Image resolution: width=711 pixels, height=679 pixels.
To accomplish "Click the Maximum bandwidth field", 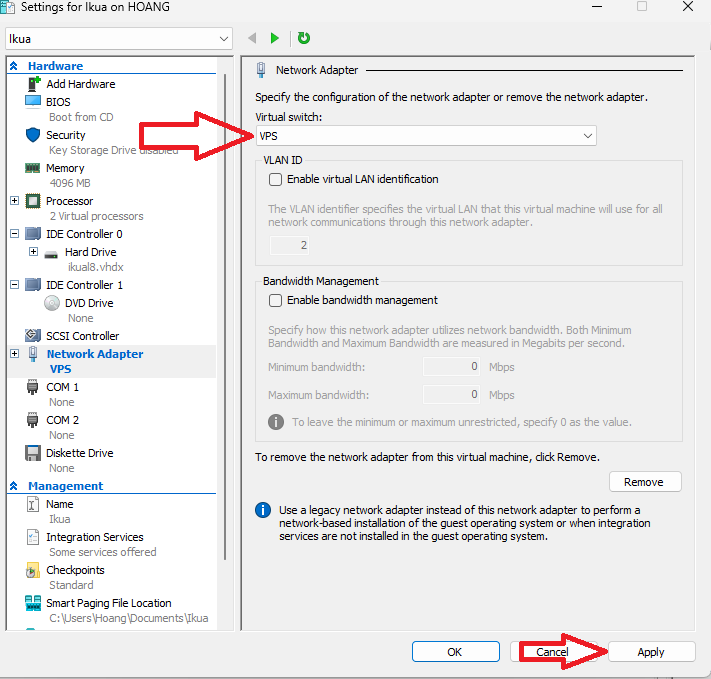I will tap(452, 395).
